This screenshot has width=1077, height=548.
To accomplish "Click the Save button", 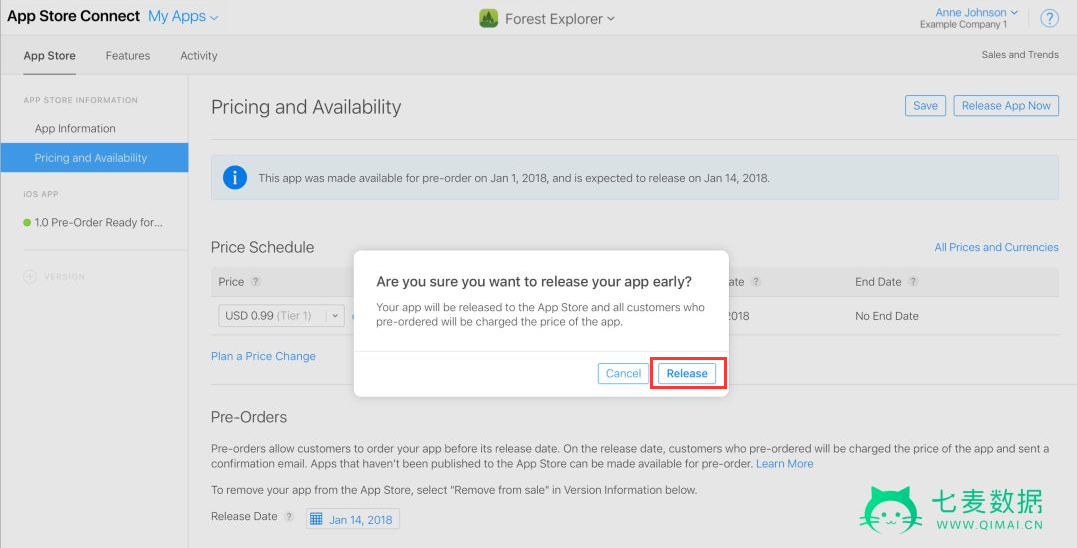I will [925, 106].
